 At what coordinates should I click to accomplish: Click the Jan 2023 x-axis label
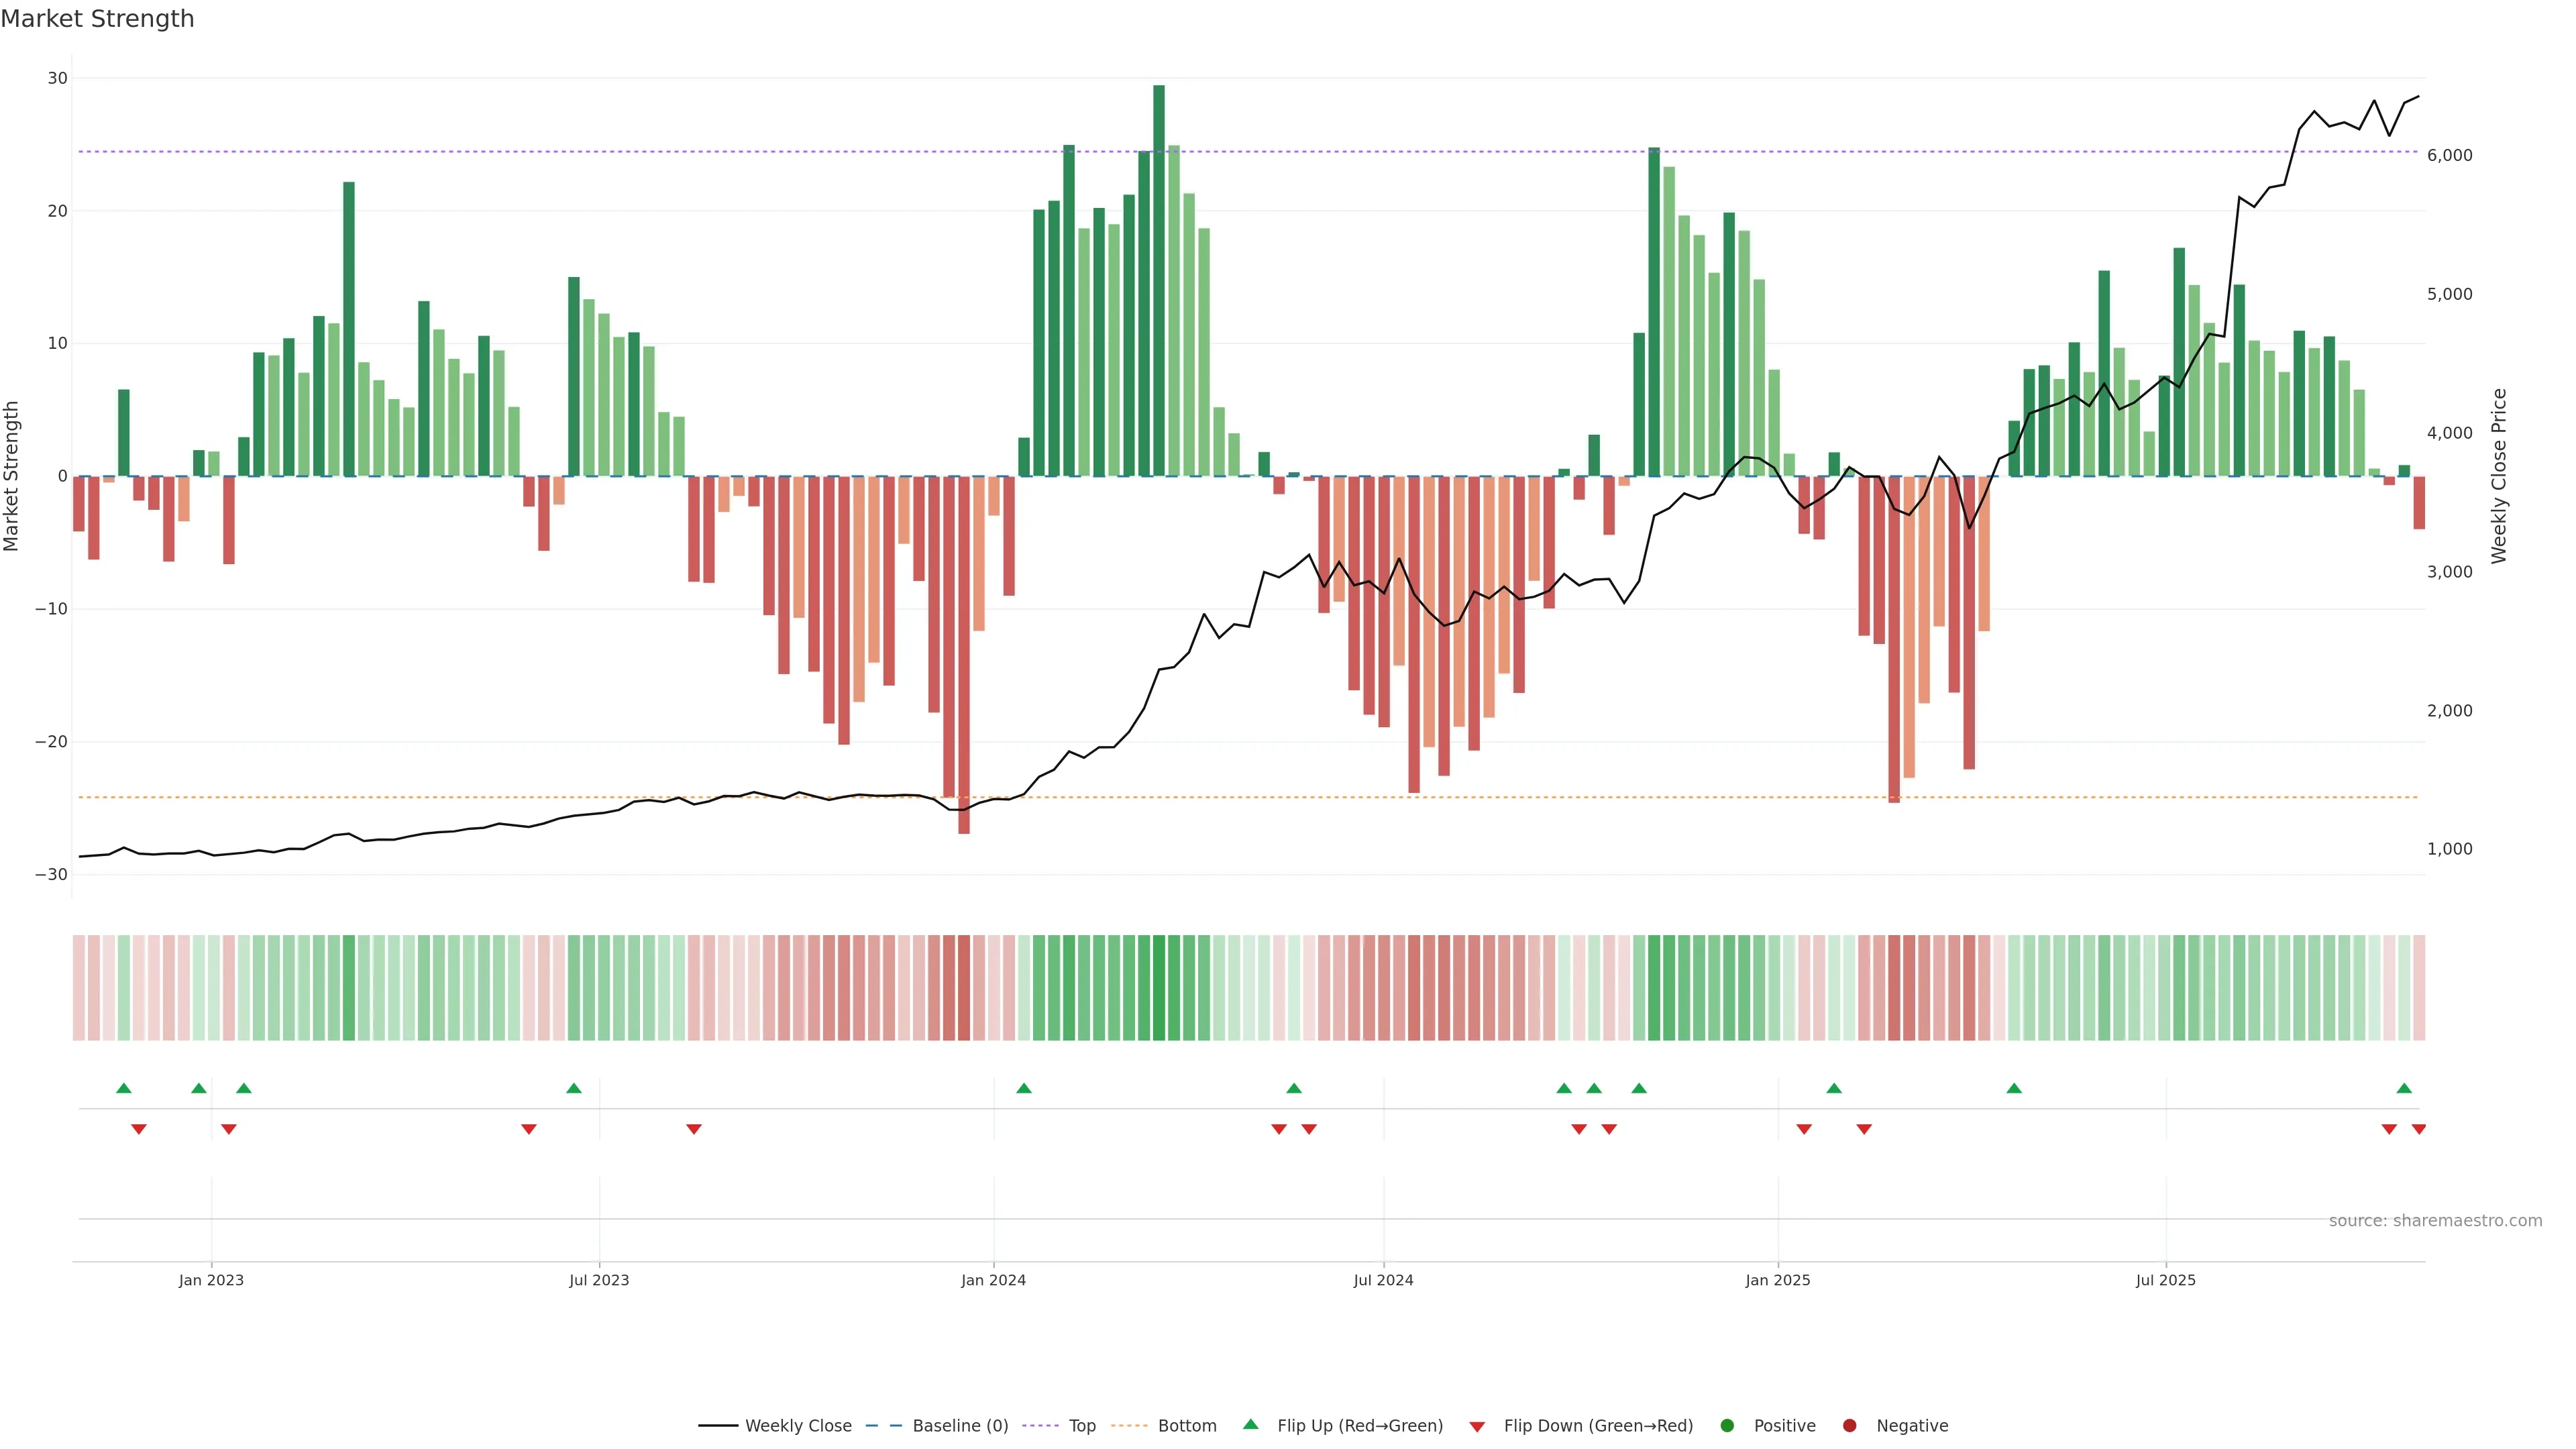(211, 1280)
